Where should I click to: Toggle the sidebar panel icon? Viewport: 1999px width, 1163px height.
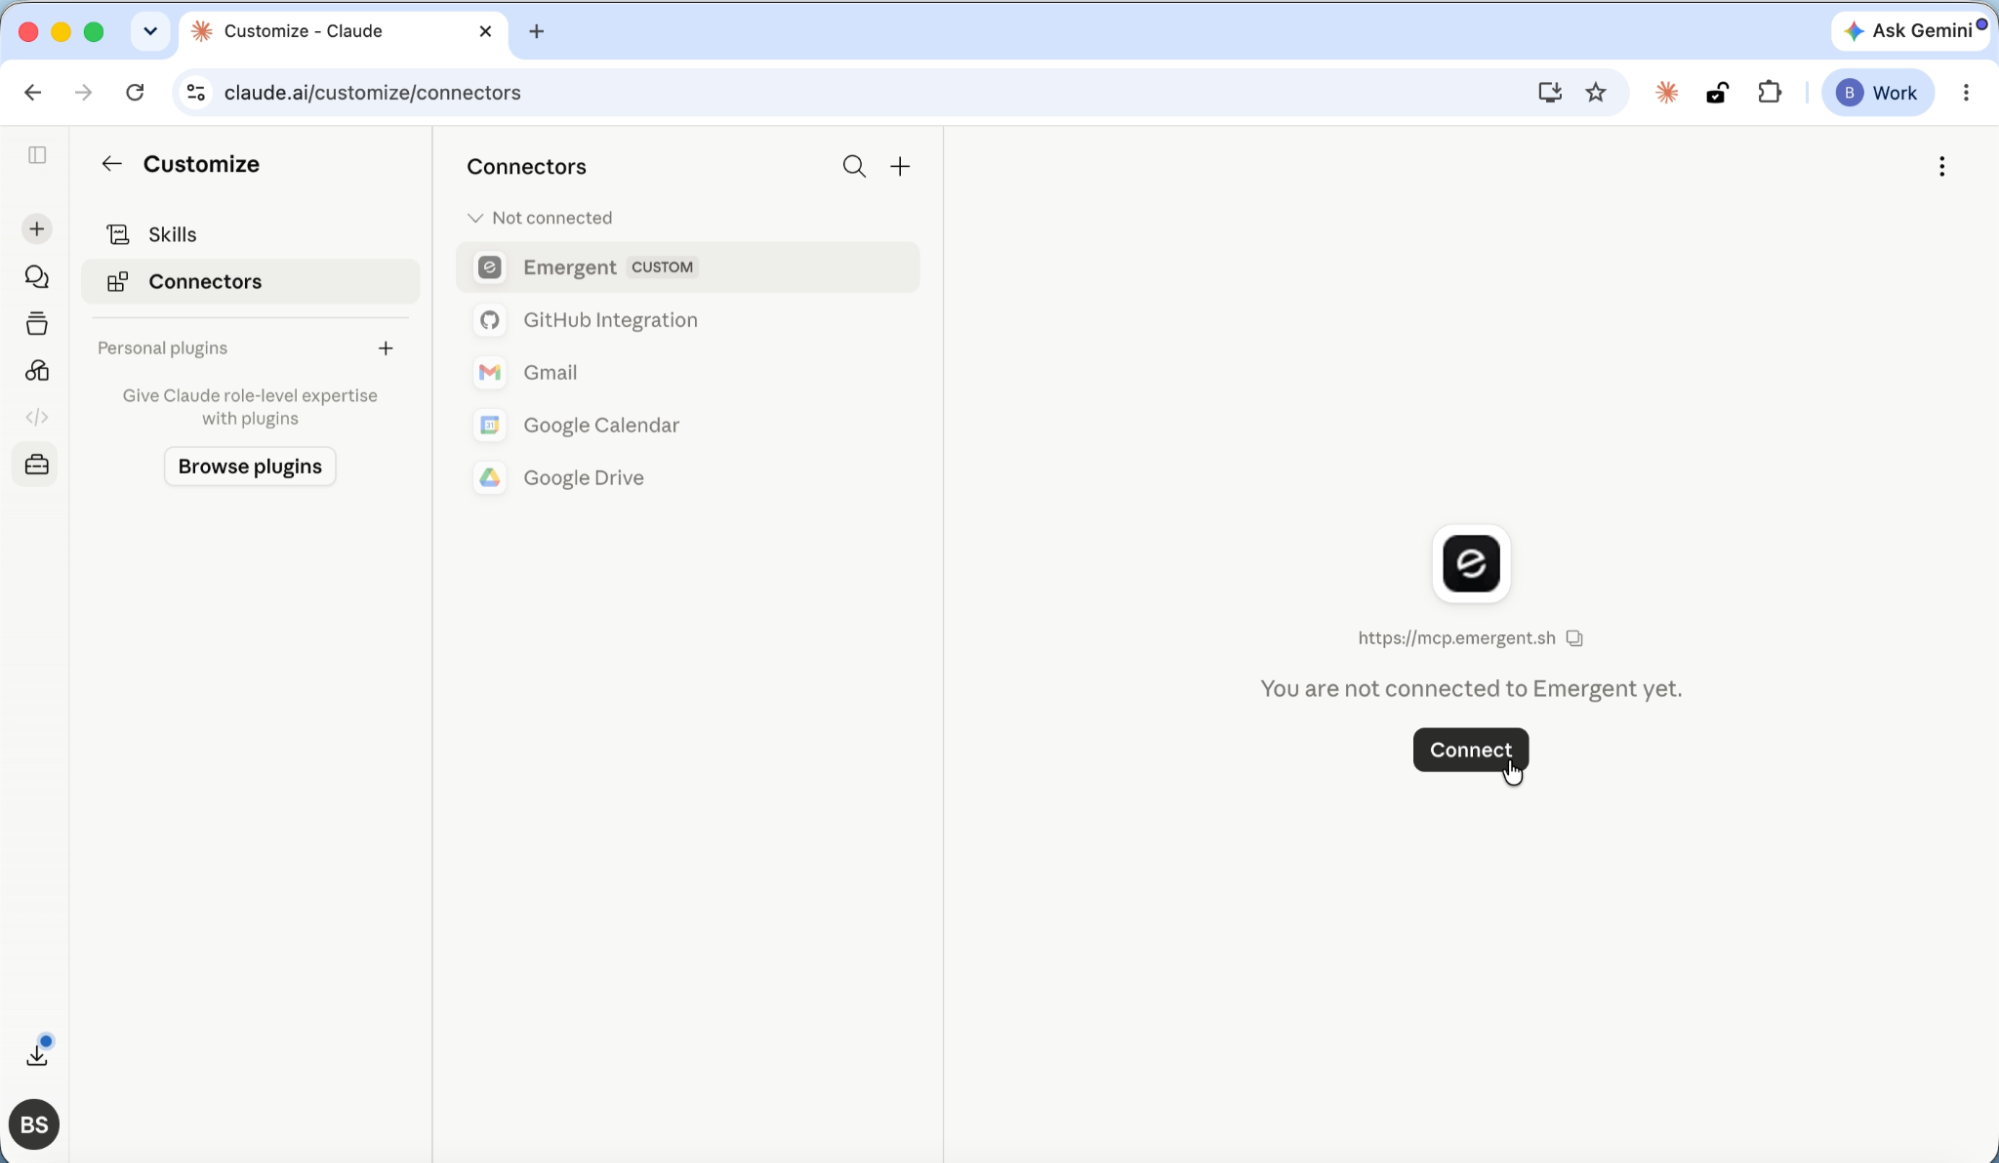click(37, 155)
